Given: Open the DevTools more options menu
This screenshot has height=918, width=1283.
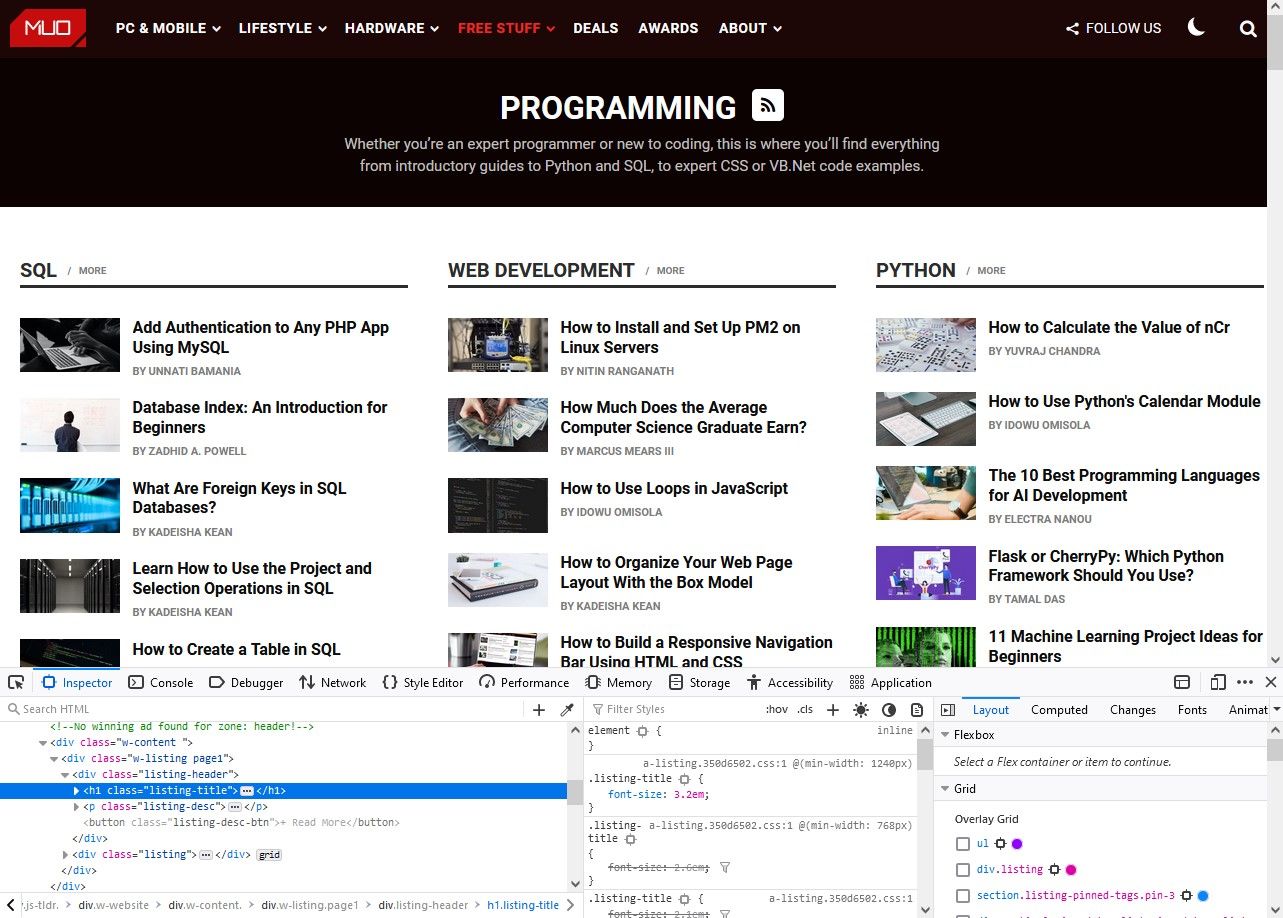Looking at the screenshot, I should tap(1245, 682).
